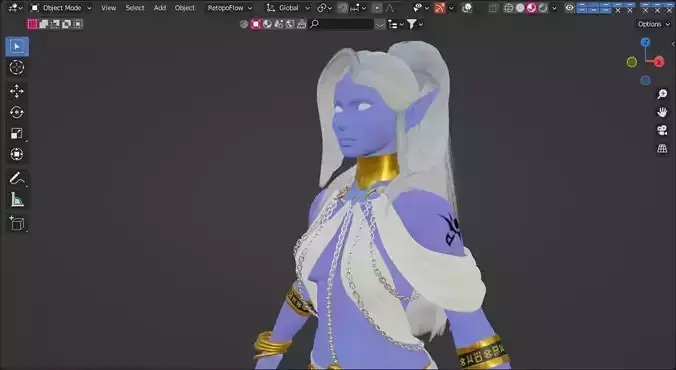Click the magnifier search icon in second row
The height and width of the screenshot is (370, 676).
point(315,24)
